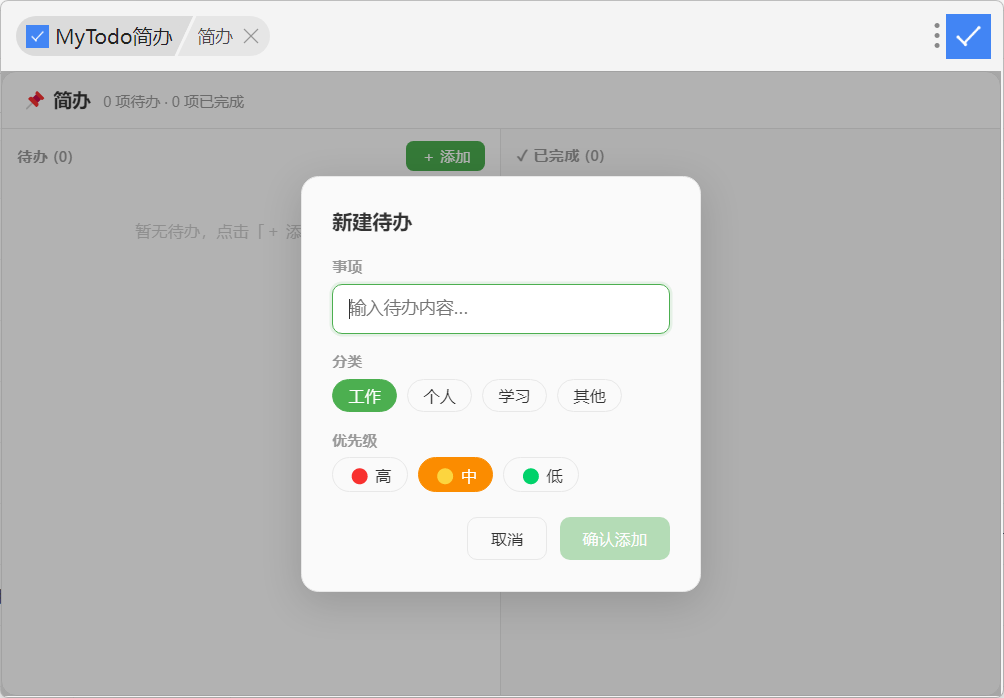This screenshot has height=698, width=1004.
Task: Click the 待办 (0) column header
Action: (x=45, y=156)
